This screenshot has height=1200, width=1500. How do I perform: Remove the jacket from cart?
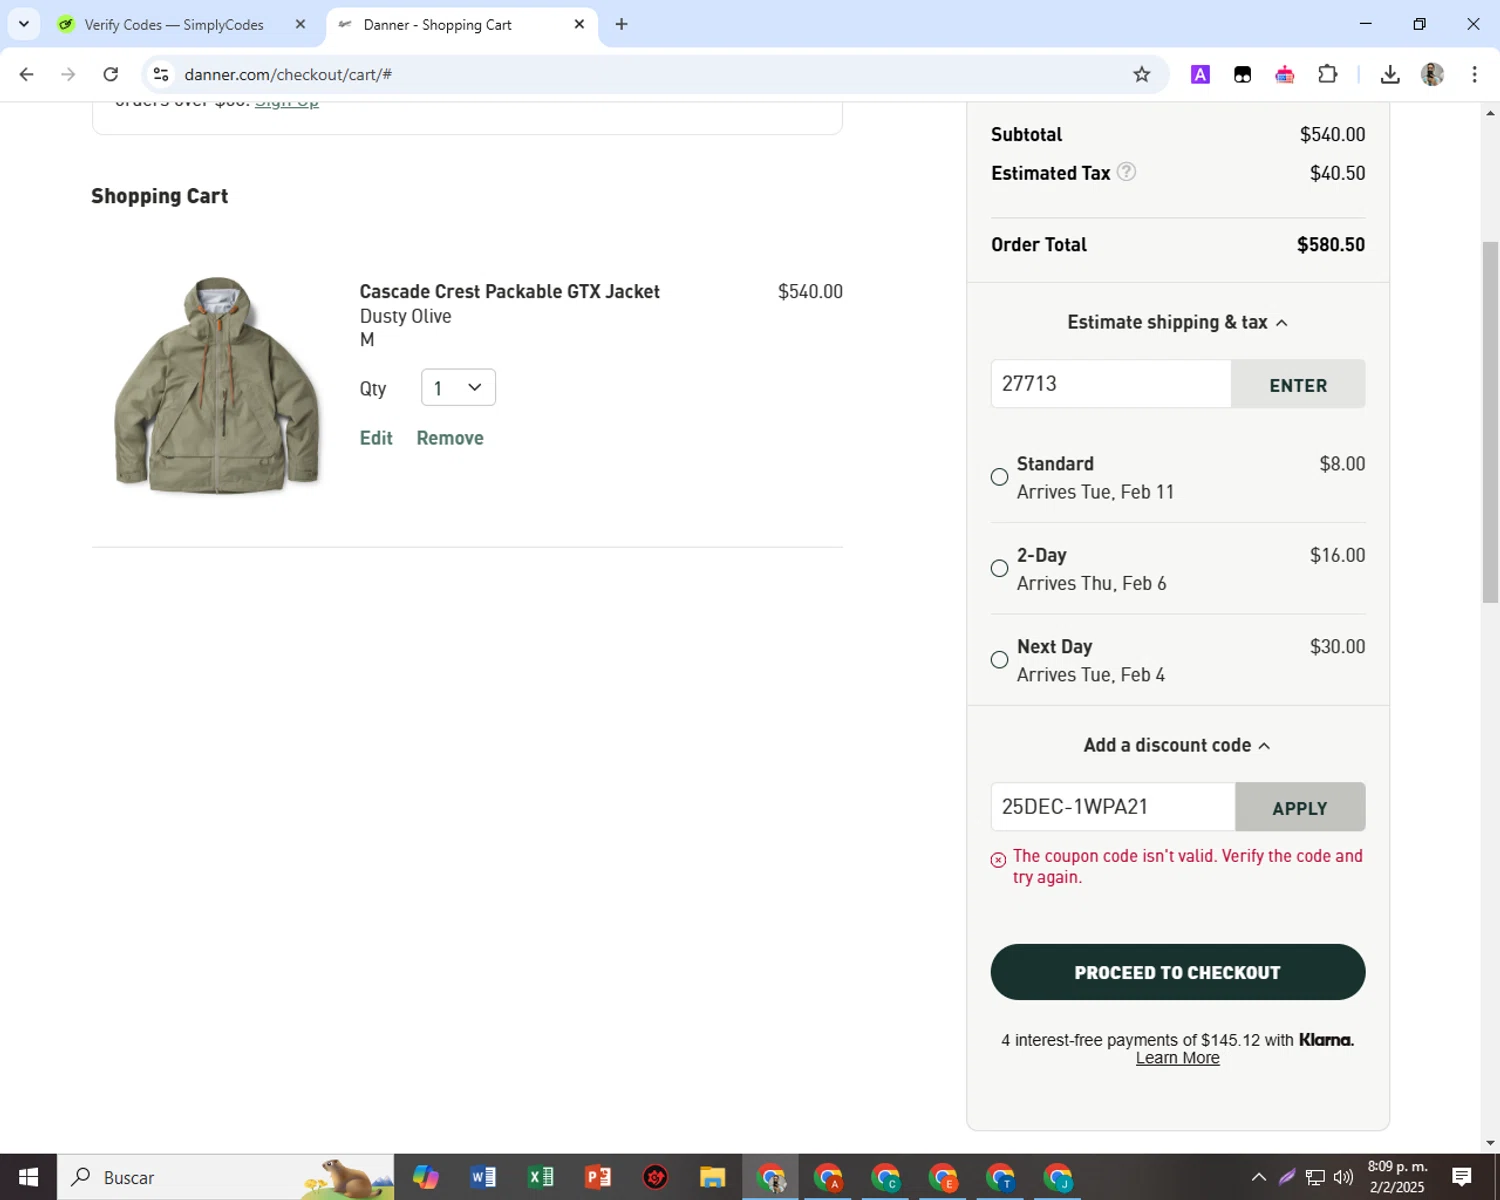pos(450,438)
